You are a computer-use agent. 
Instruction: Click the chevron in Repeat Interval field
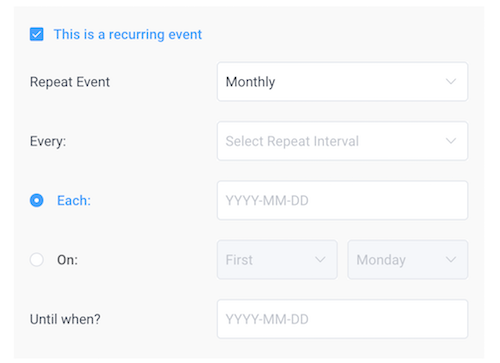(x=451, y=141)
